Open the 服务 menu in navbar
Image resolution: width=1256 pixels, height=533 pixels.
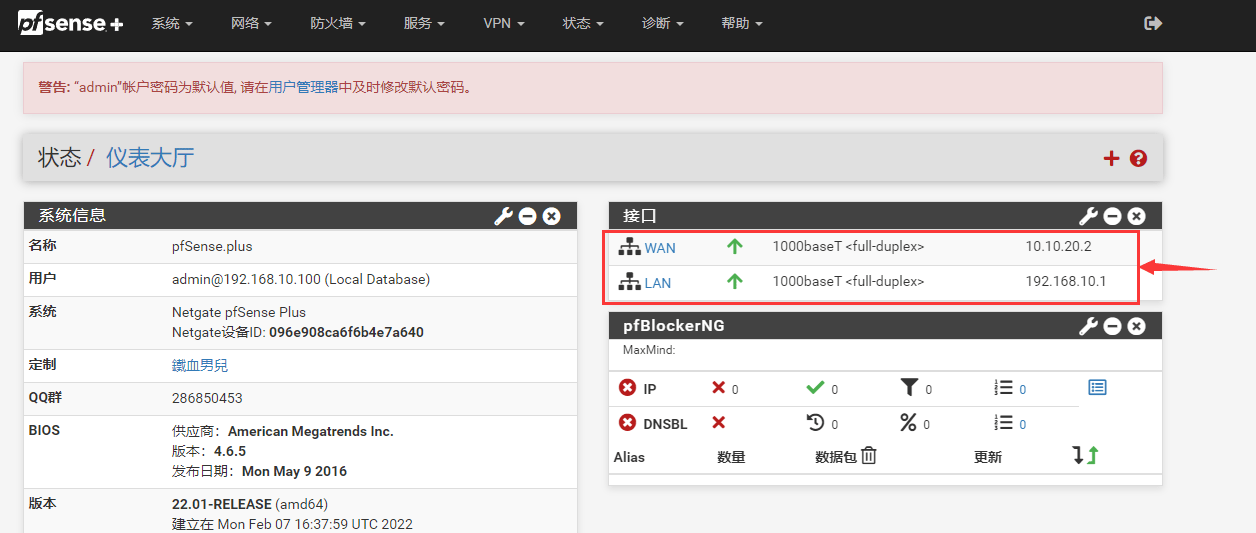[424, 23]
